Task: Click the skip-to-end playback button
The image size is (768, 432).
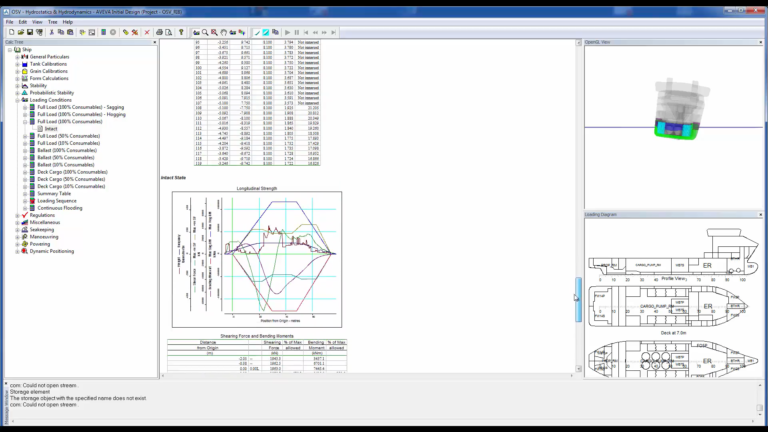Action: point(334,32)
